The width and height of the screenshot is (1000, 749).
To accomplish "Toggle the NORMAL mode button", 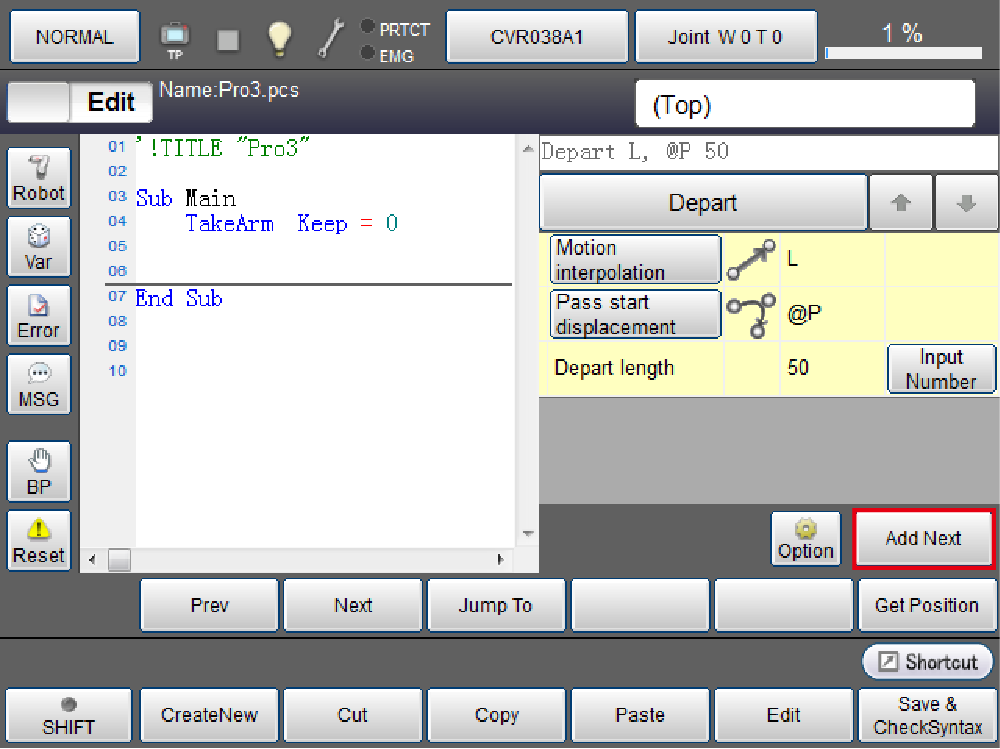I will (x=74, y=37).
